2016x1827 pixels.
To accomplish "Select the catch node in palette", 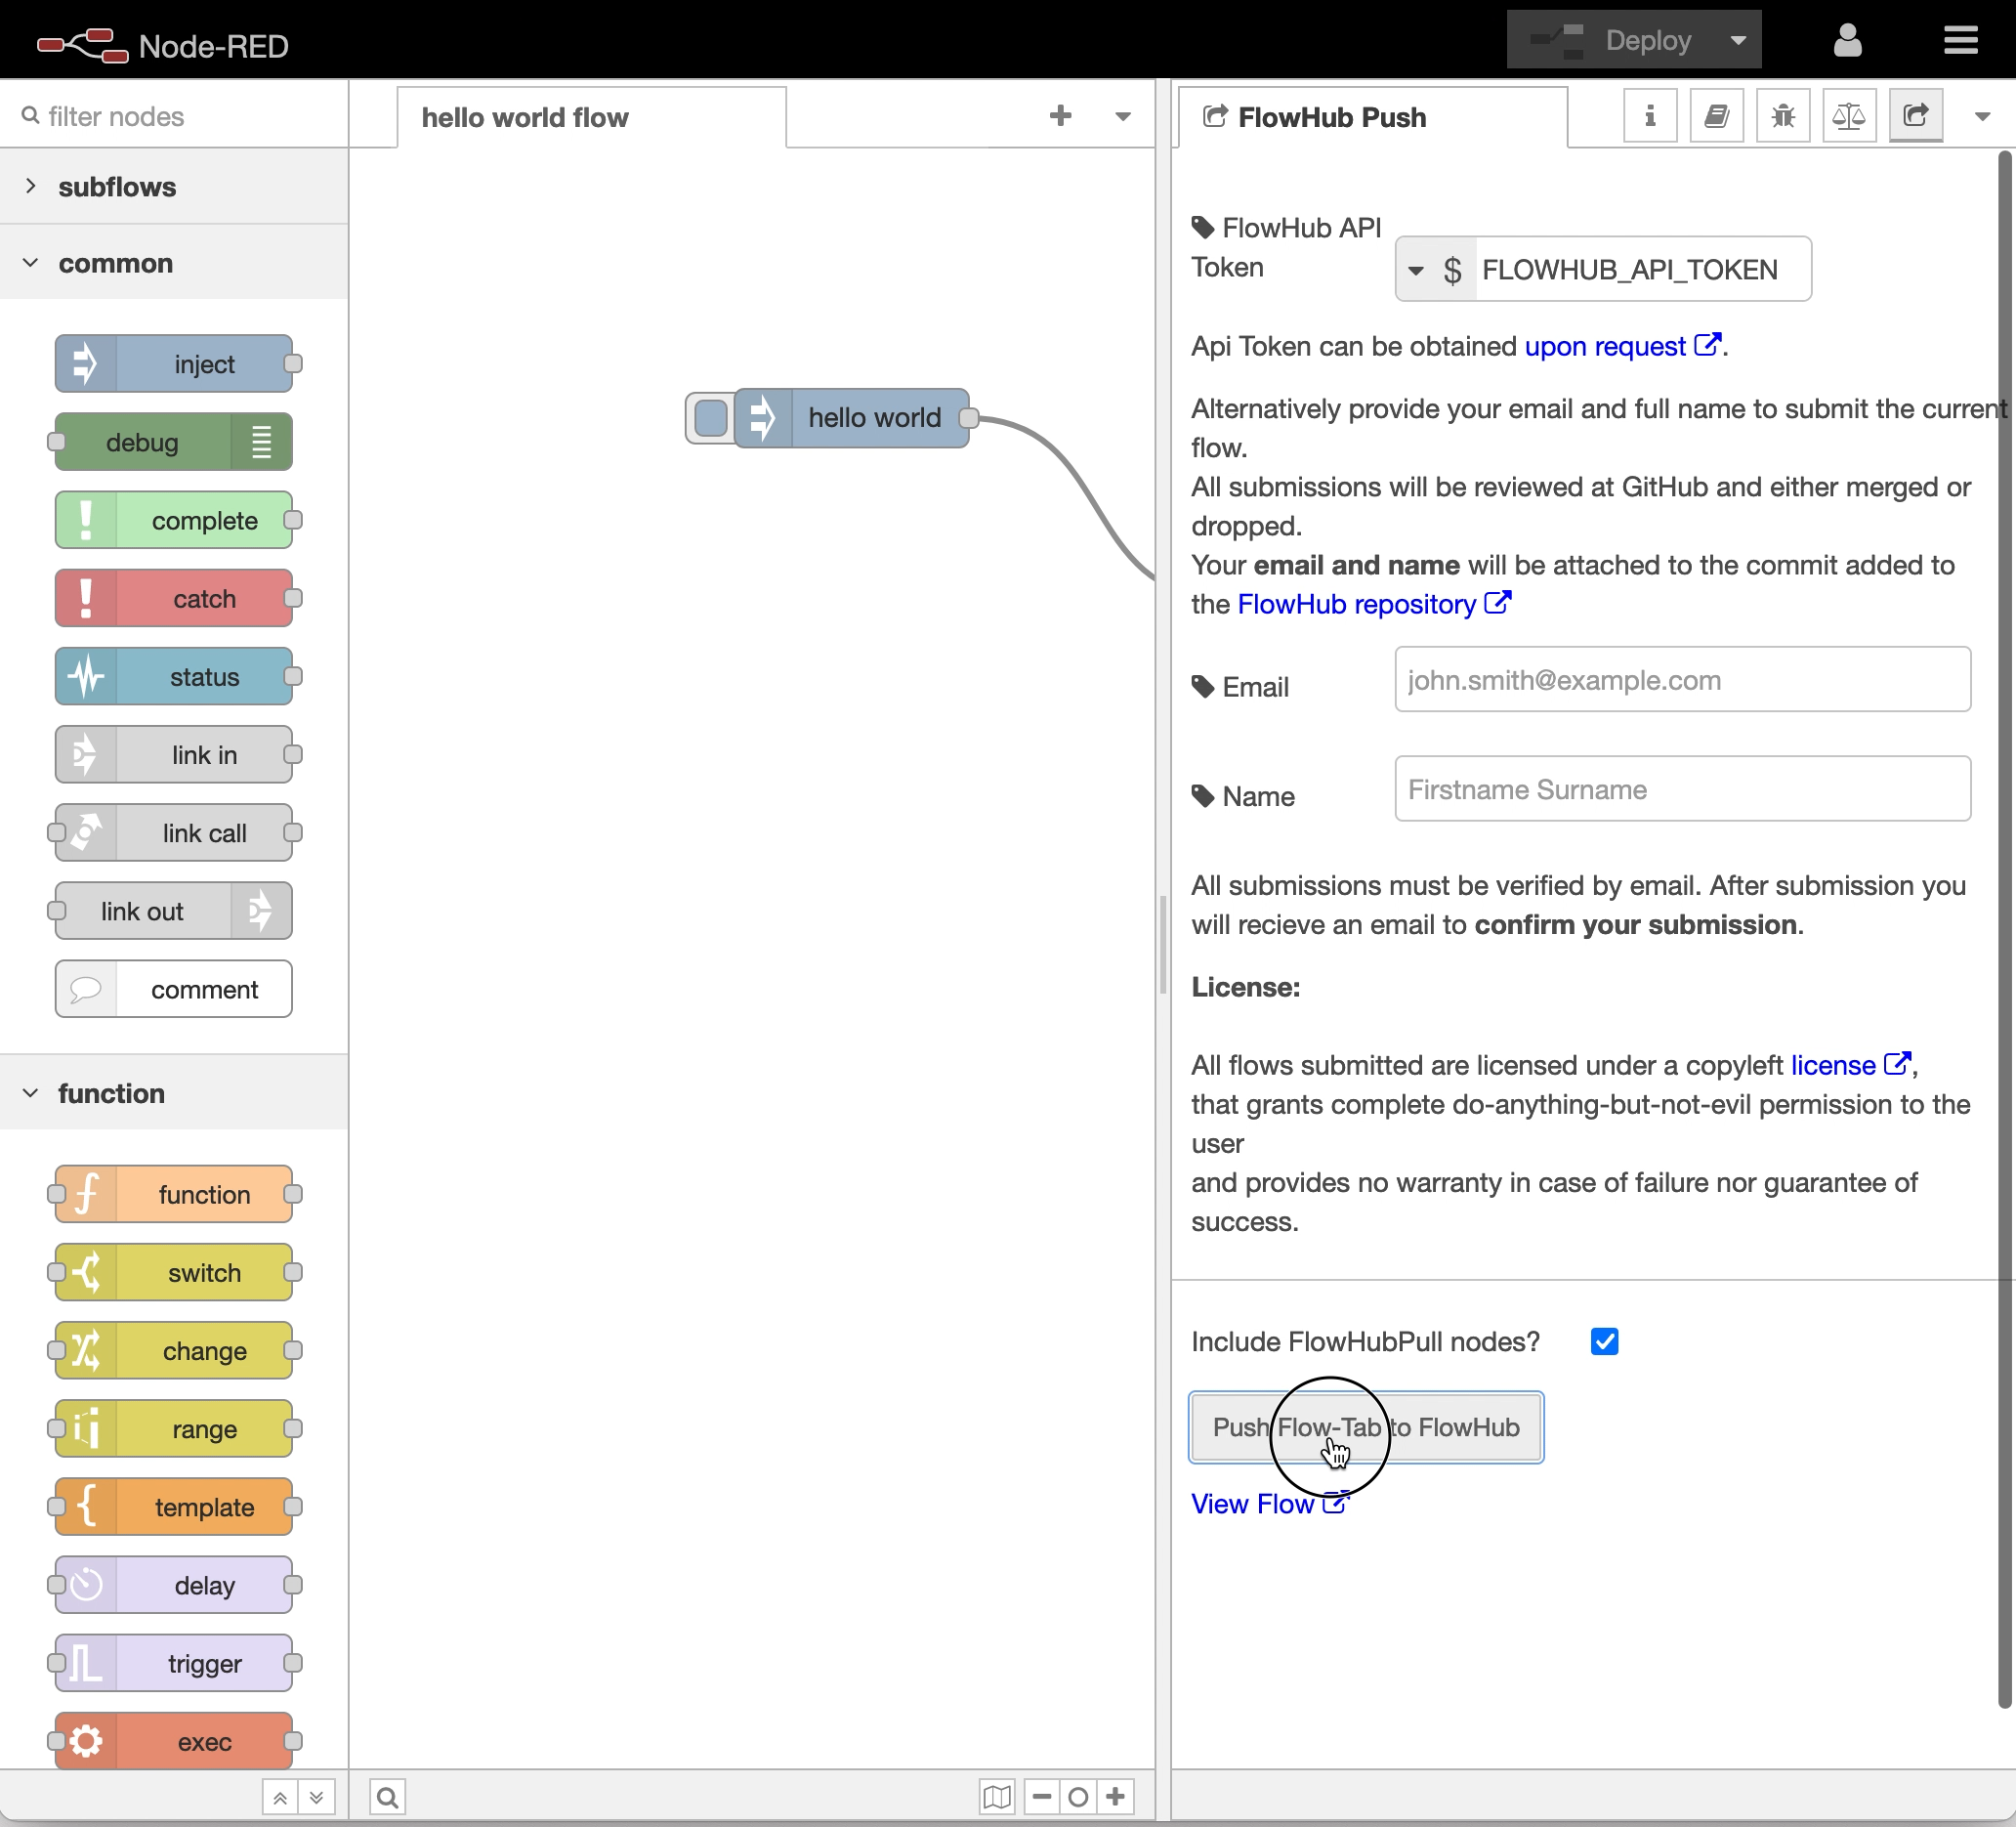I will tap(174, 598).
